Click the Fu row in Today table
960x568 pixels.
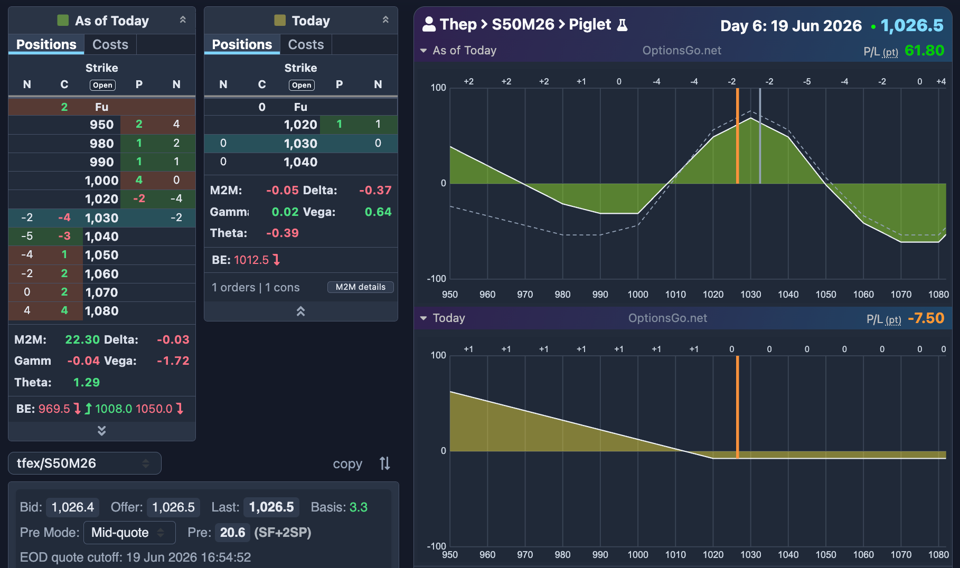point(301,106)
